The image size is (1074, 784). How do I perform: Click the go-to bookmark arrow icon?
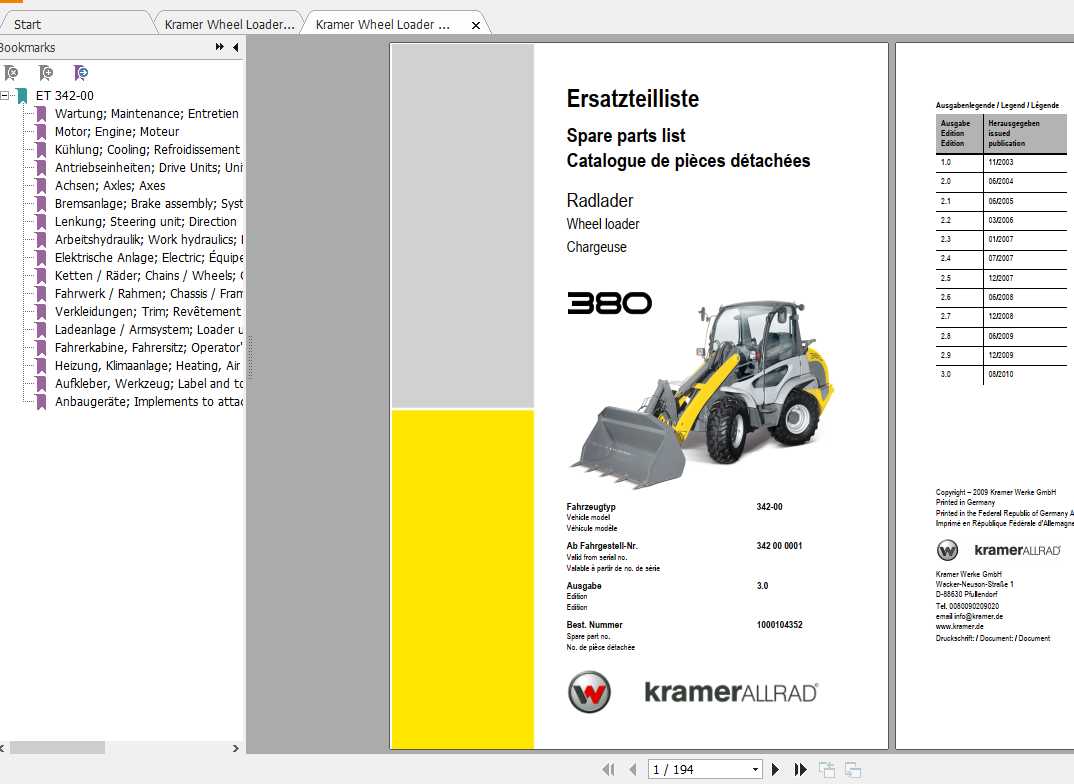click(81, 73)
